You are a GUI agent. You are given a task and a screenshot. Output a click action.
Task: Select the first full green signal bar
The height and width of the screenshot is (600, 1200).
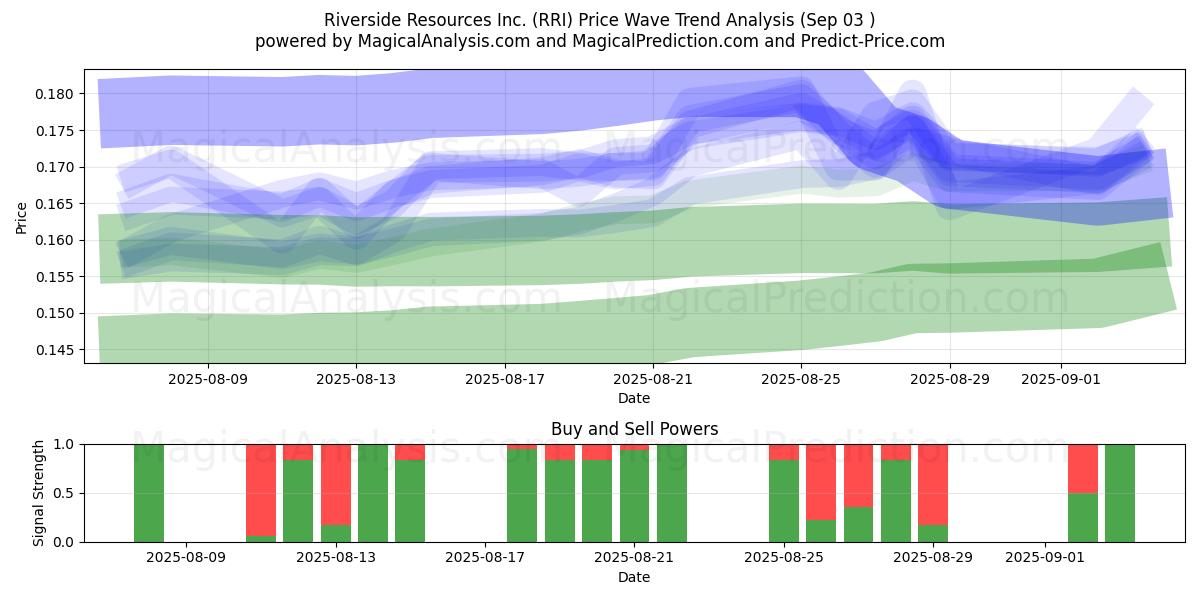149,493
